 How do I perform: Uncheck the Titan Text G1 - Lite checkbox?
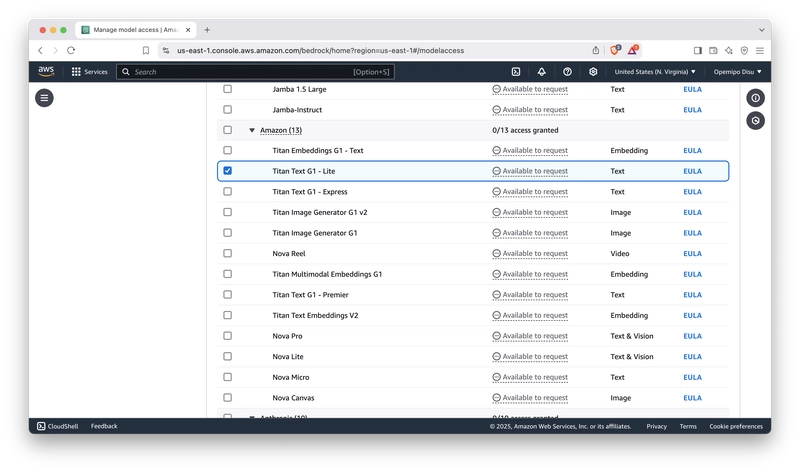click(x=227, y=171)
